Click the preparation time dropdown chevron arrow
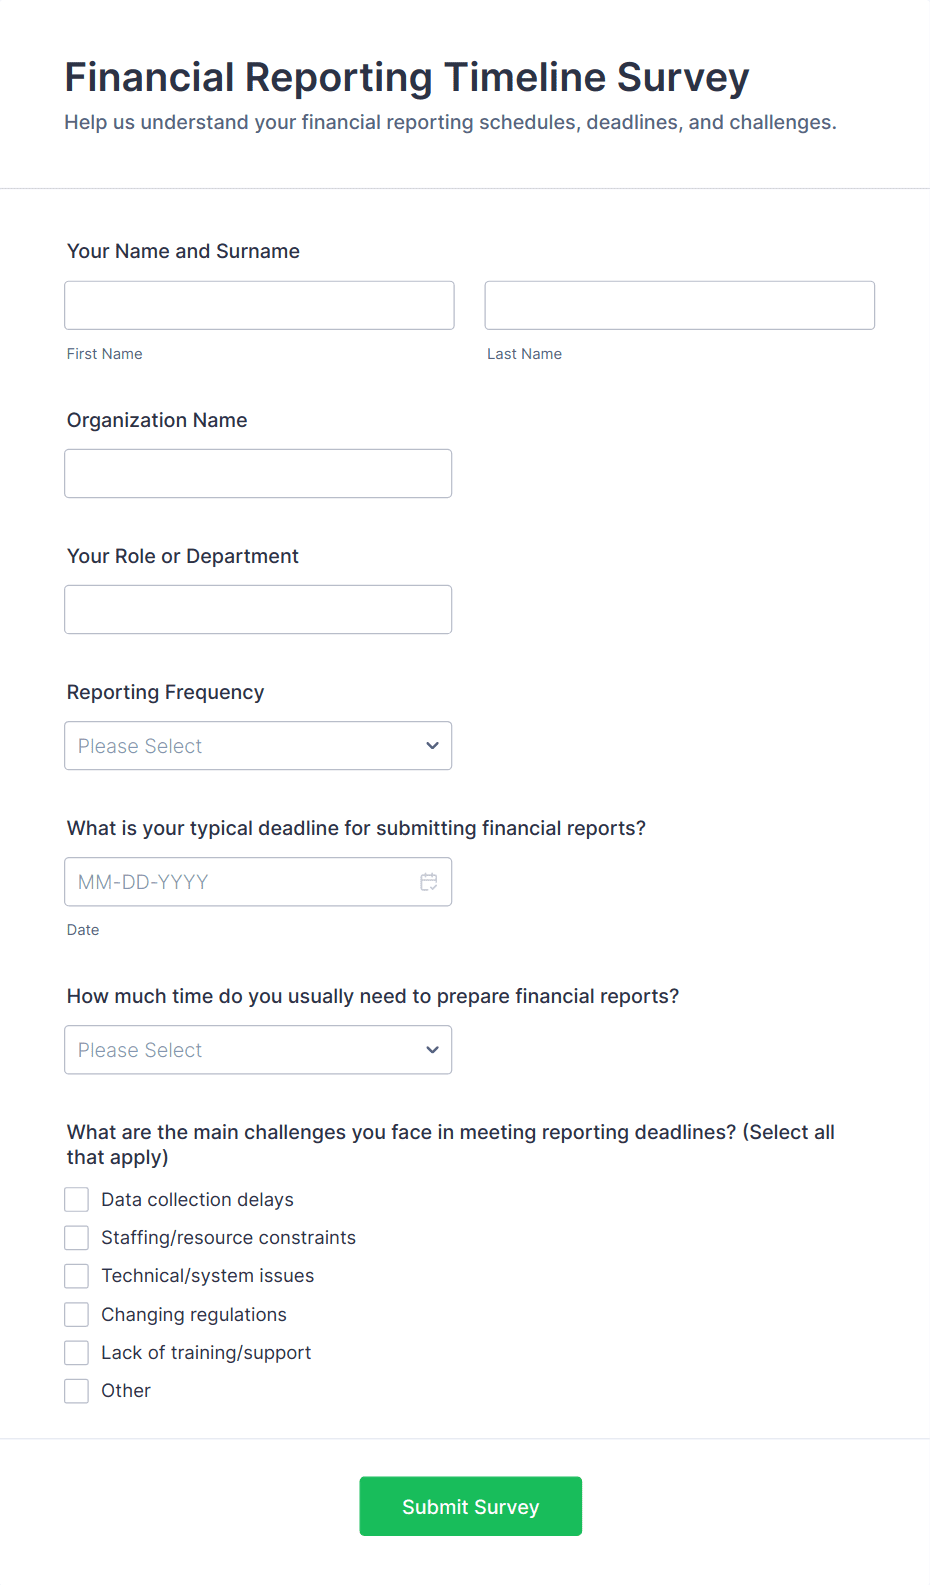Screen dimensions: 930x1585 pyautogui.click(x=432, y=1050)
